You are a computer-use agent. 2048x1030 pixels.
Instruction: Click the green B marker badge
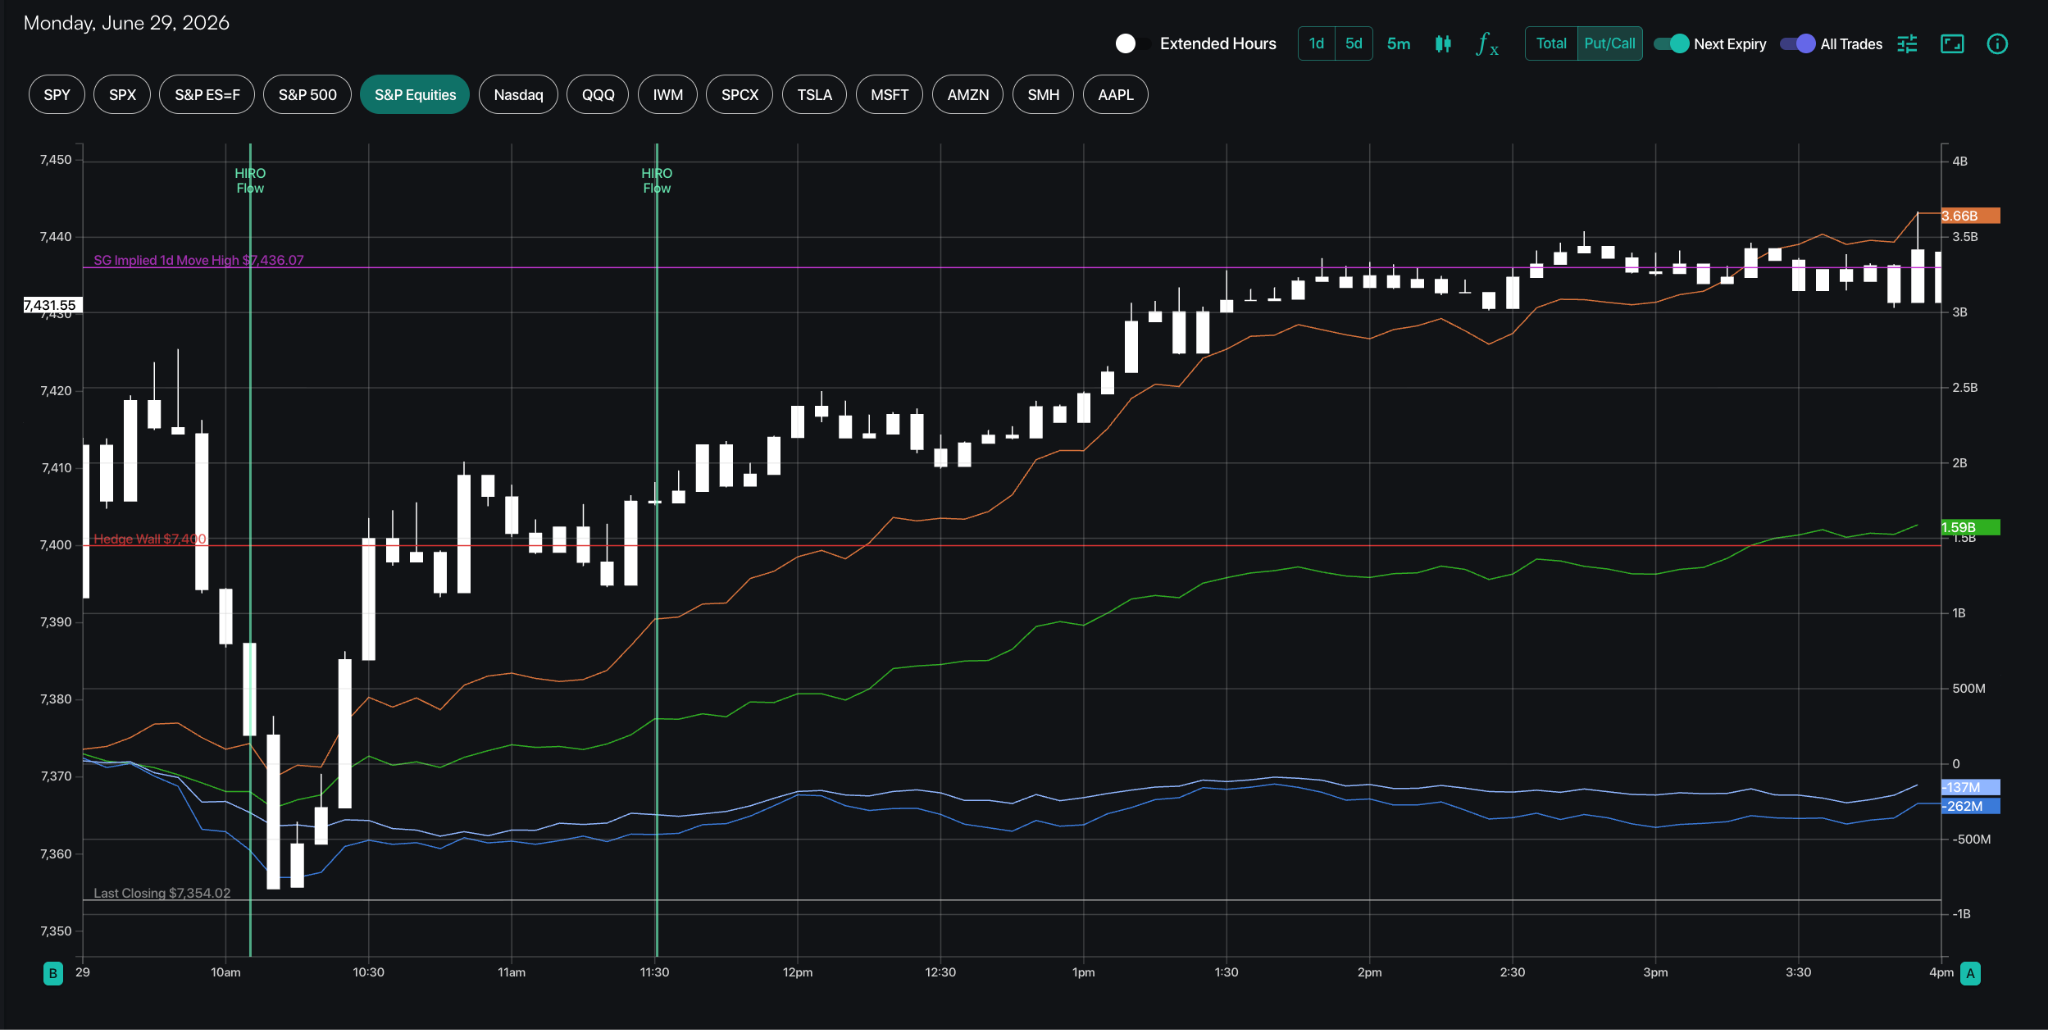[53, 973]
